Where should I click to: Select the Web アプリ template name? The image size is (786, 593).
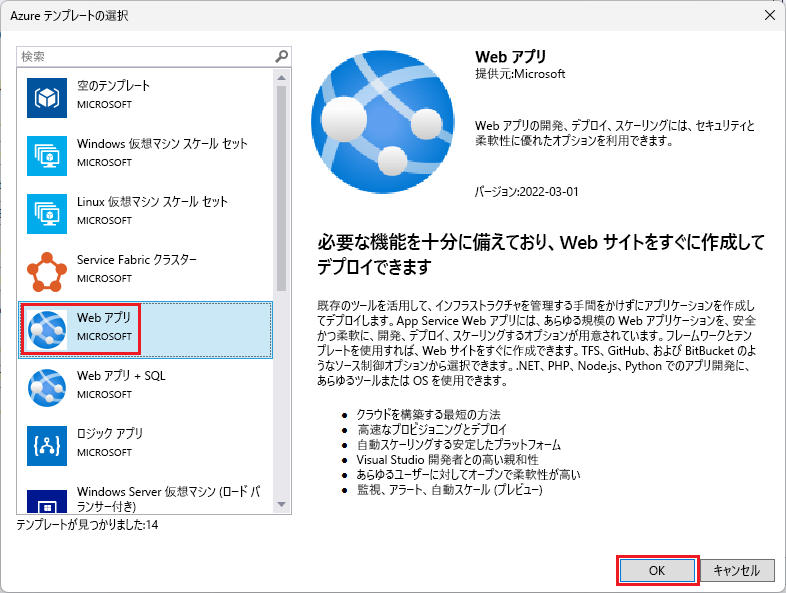point(104,318)
